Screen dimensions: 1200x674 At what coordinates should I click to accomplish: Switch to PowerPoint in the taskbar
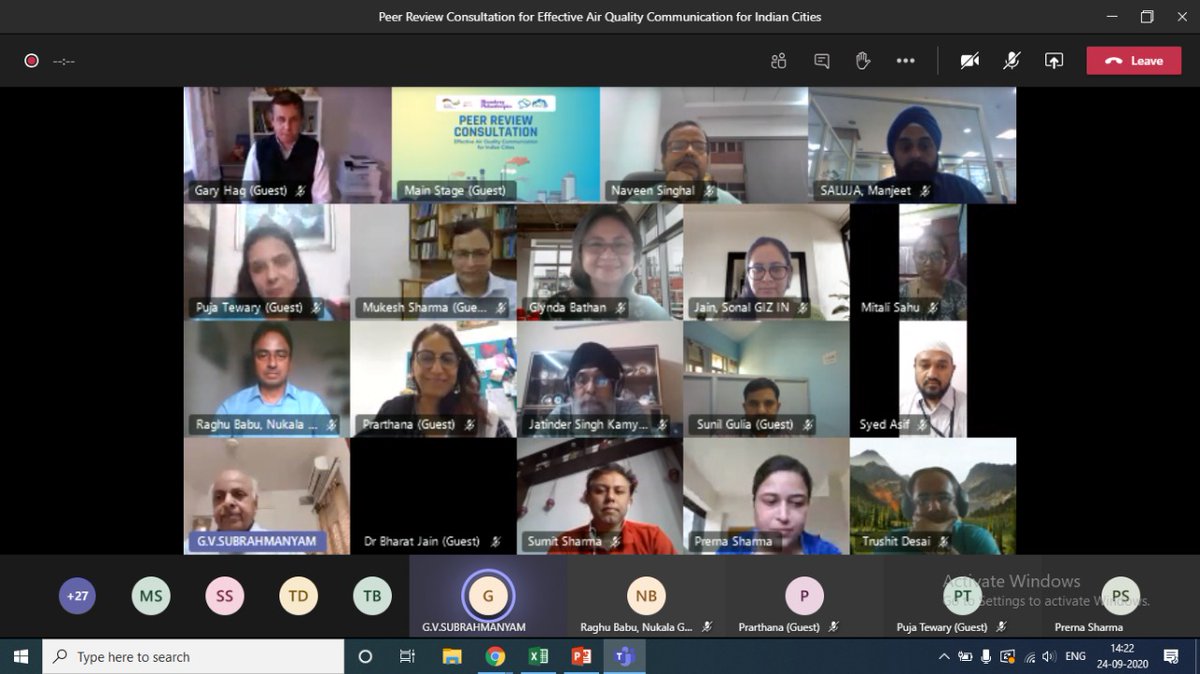pyautogui.click(x=581, y=657)
